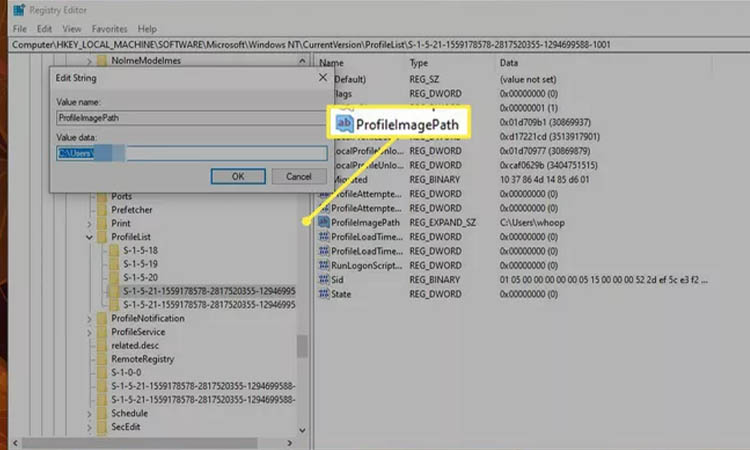Open the Edit menu
The image size is (750, 450).
tap(44, 29)
